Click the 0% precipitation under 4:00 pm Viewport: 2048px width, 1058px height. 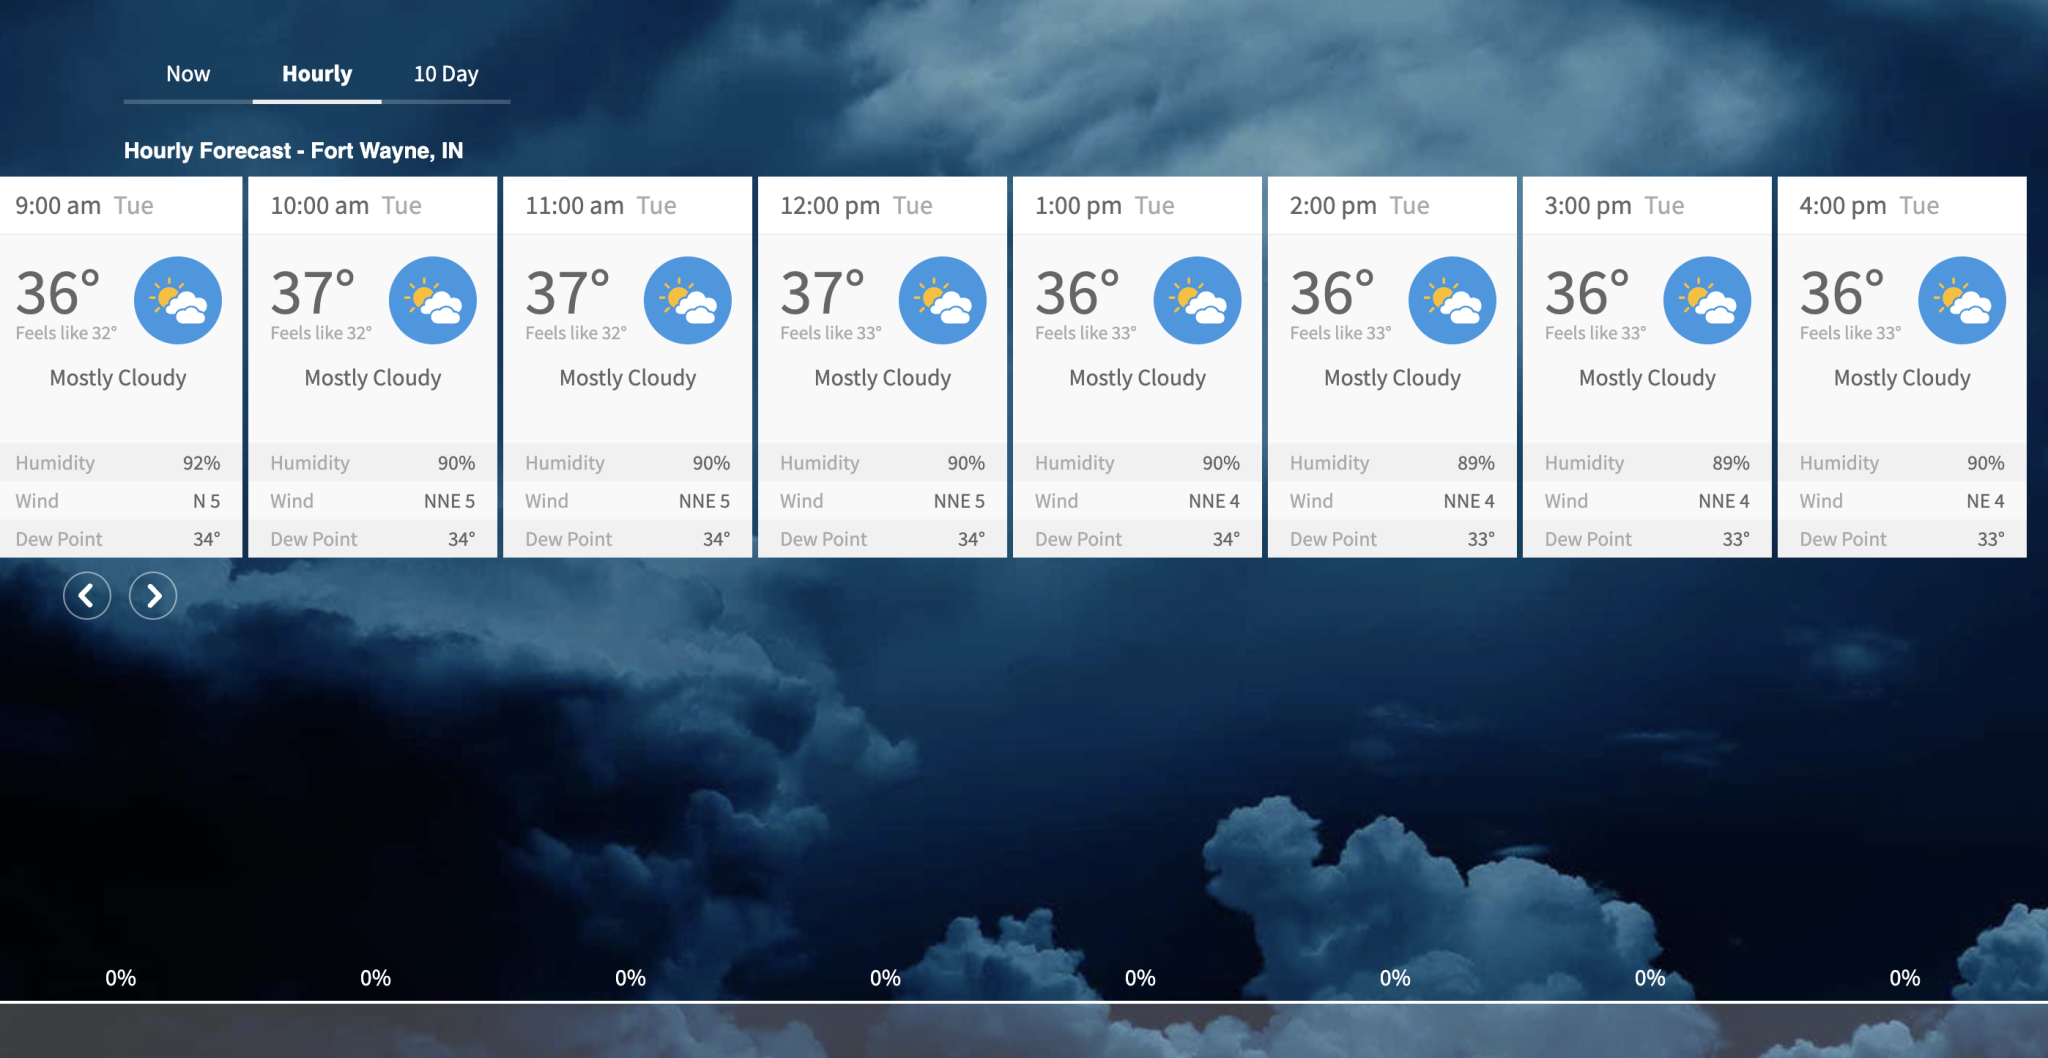[x=1905, y=978]
